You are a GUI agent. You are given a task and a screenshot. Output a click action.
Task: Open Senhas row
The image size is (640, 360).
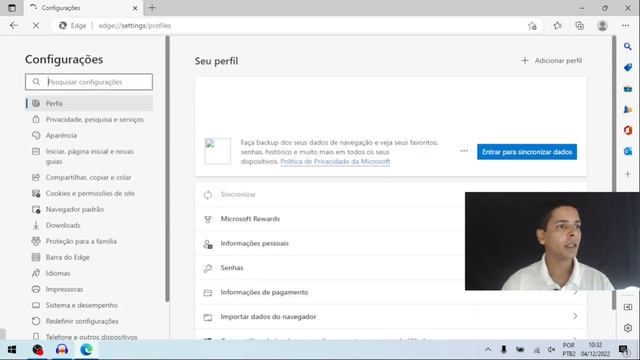tap(391, 268)
